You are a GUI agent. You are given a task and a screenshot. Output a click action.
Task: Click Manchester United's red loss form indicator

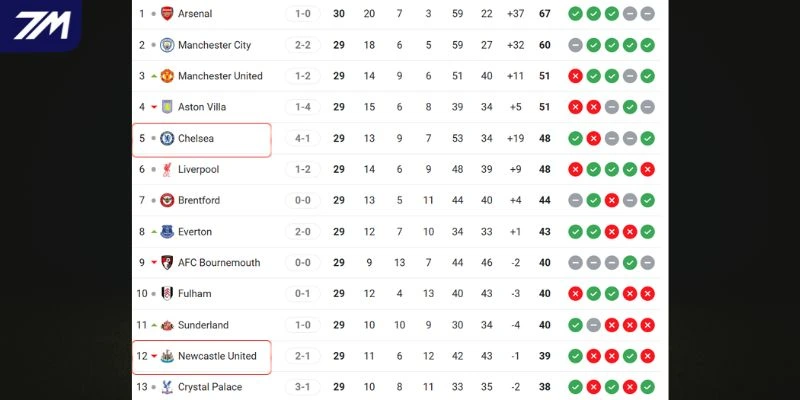coord(575,76)
